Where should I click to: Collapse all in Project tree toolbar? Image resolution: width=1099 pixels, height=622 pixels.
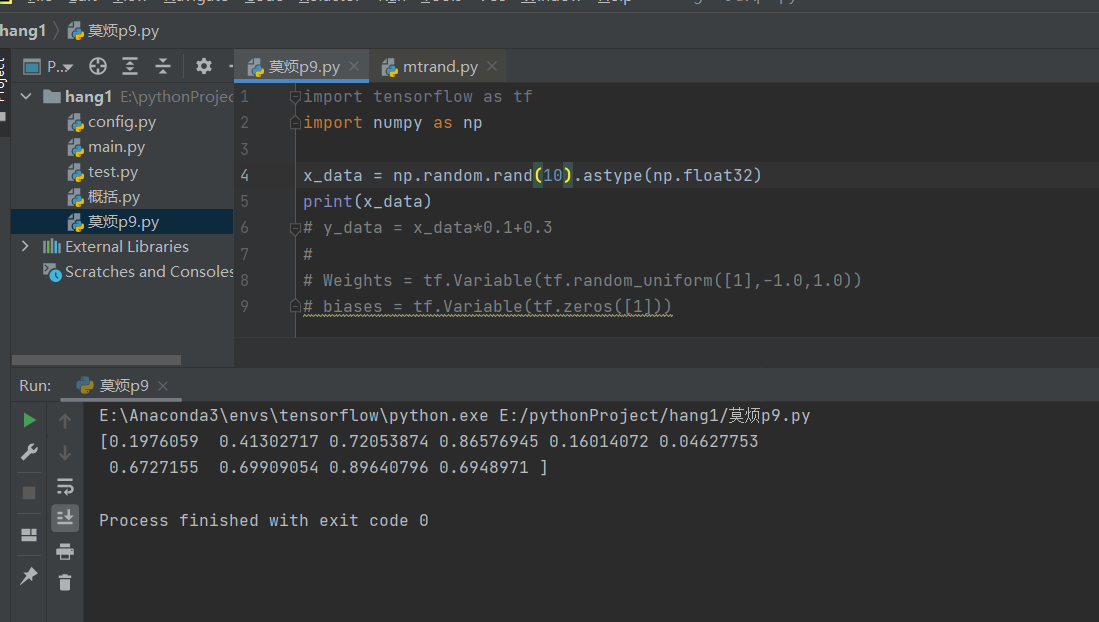[x=163, y=67]
